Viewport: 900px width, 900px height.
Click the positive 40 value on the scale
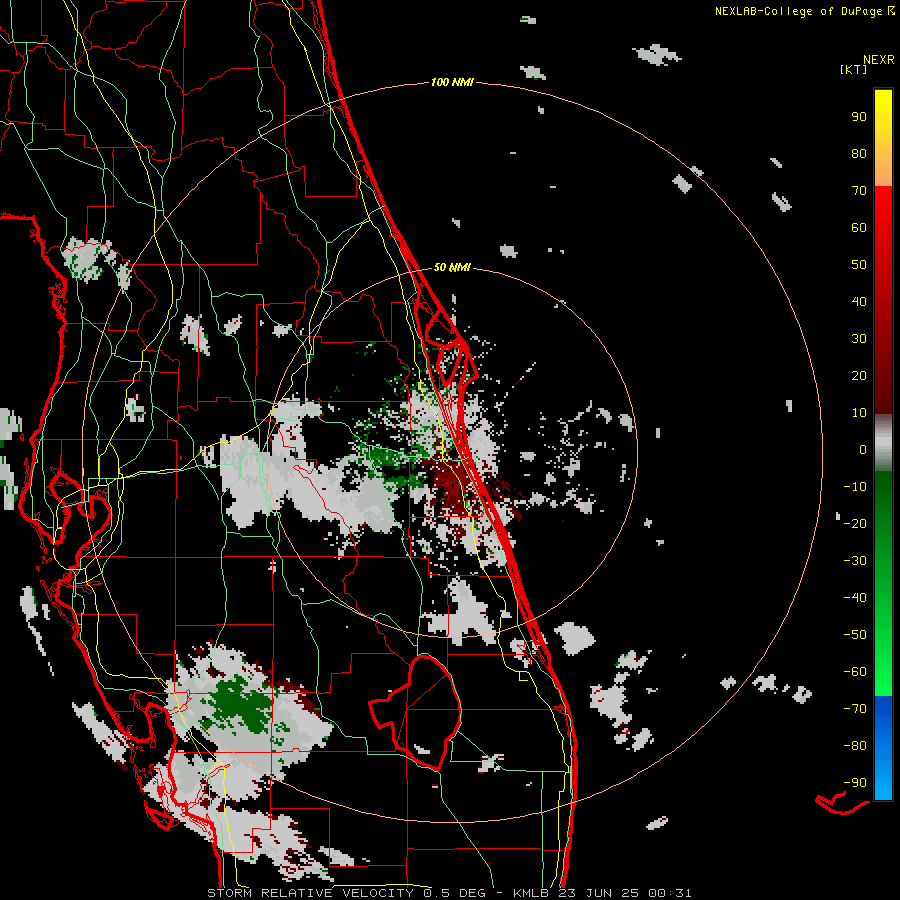click(x=859, y=301)
